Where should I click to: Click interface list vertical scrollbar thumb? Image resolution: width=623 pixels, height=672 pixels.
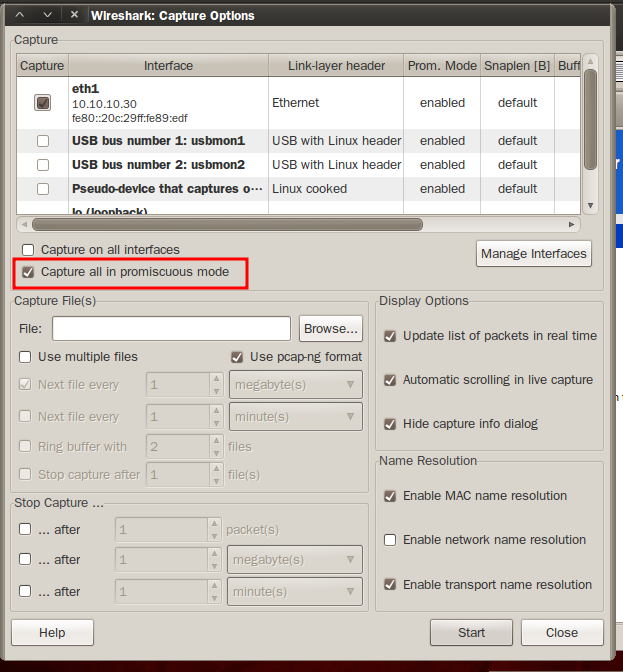[x=590, y=120]
